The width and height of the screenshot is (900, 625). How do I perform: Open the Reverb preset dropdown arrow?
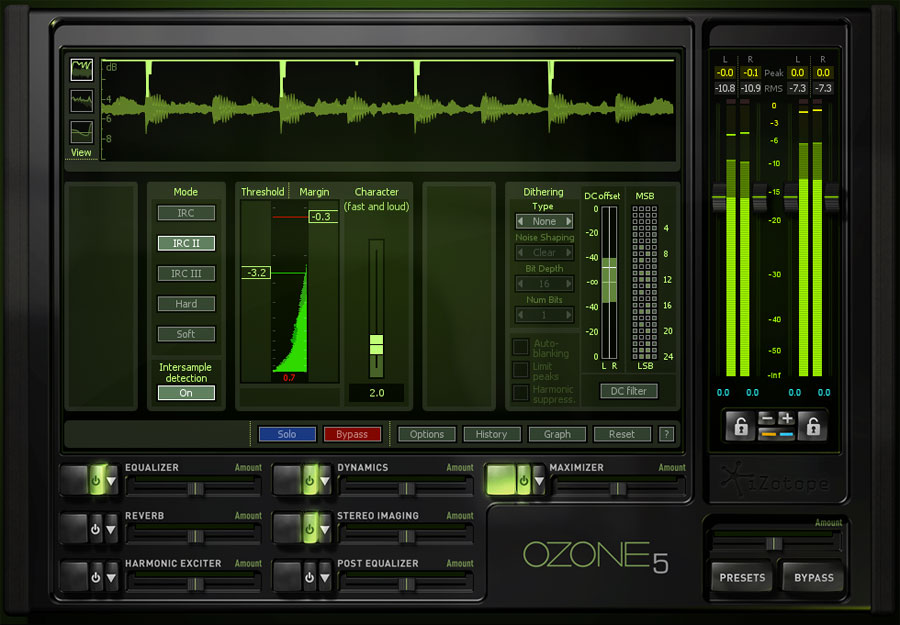point(111,529)
